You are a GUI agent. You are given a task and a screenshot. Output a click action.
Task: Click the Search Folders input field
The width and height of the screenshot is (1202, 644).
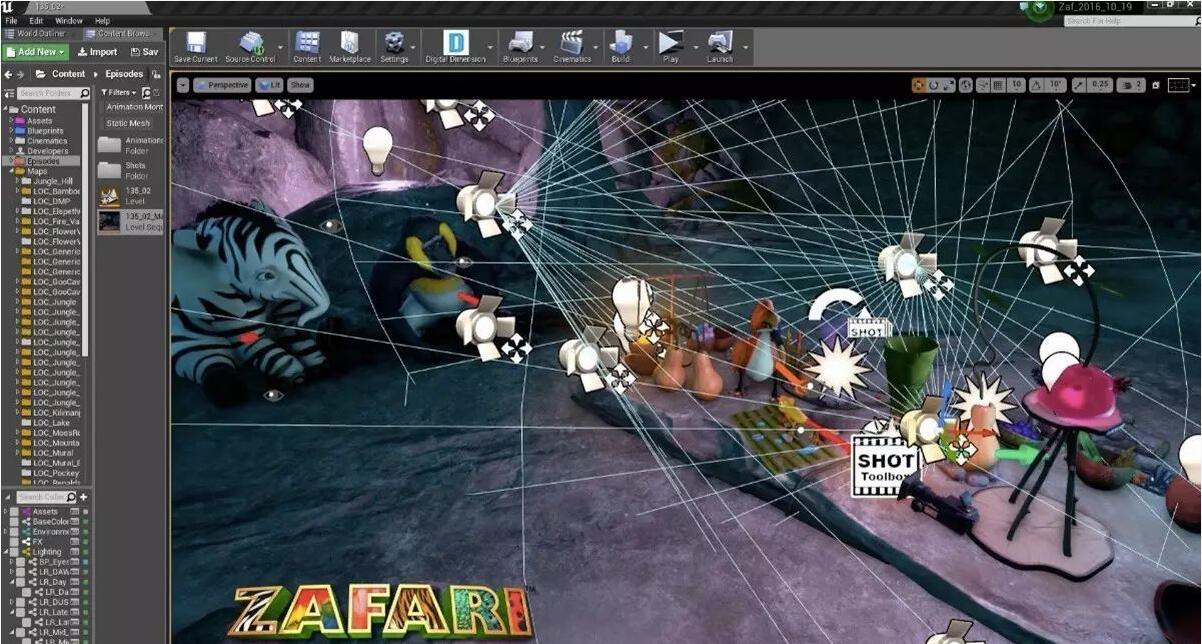[51, 93]
